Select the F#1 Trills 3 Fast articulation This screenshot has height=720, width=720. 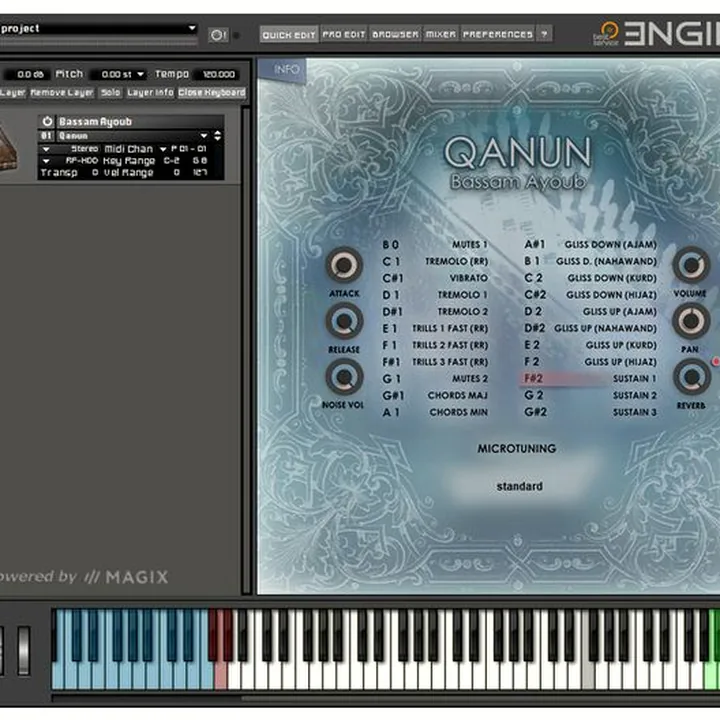(435, 362)
